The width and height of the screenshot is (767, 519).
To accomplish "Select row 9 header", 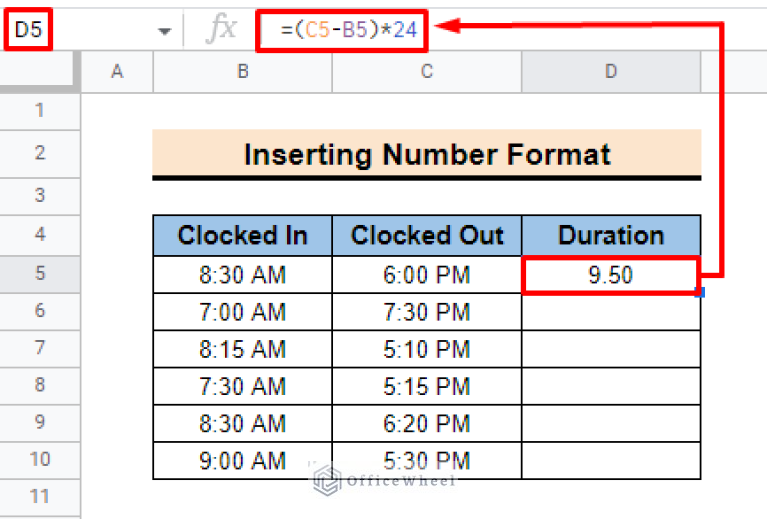I will tap(40, 423).
